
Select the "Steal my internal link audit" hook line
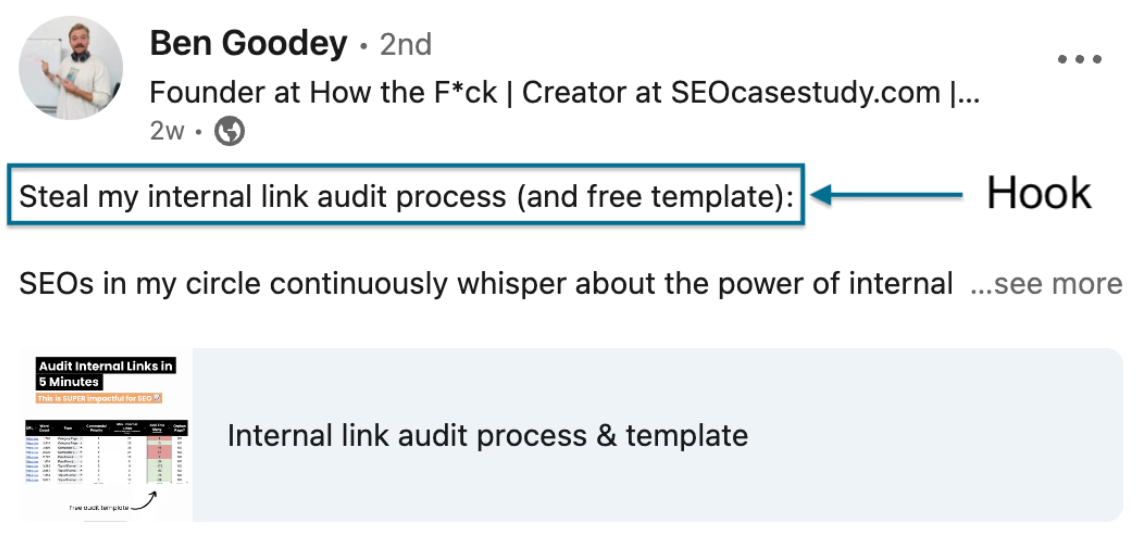point(406,197)
